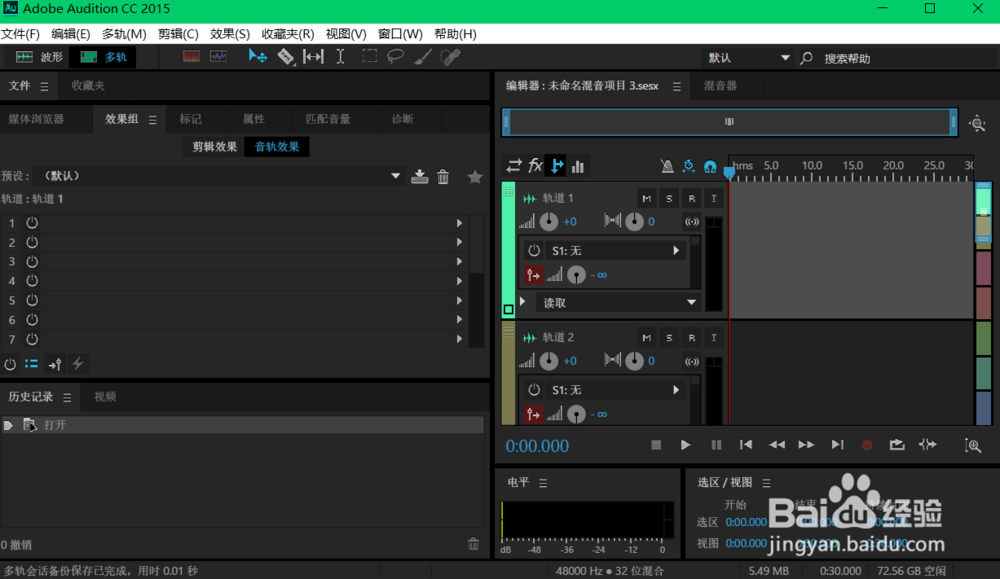Select the Razor cut tool
Viewport: 1000px width, 579px height.
(x=286, y=57)
